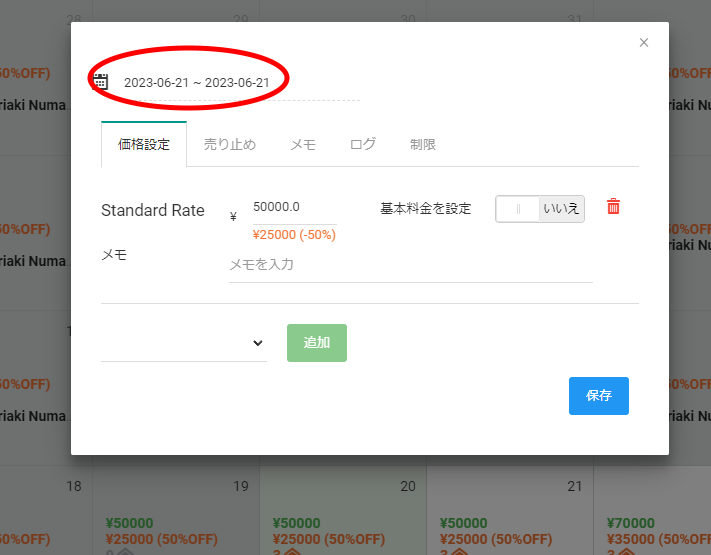This screenshot has width=711, height=555.
Task: Select the day 19 calendar cell
Action: tap(176, 510)
